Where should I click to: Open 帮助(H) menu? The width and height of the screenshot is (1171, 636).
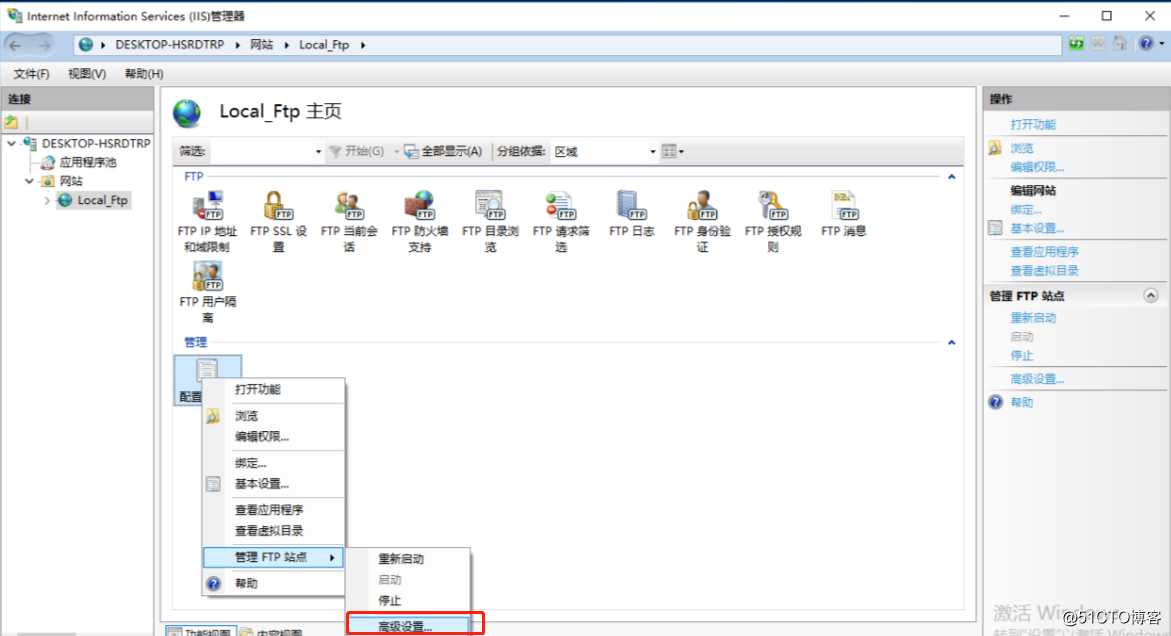tap(144, 73)
